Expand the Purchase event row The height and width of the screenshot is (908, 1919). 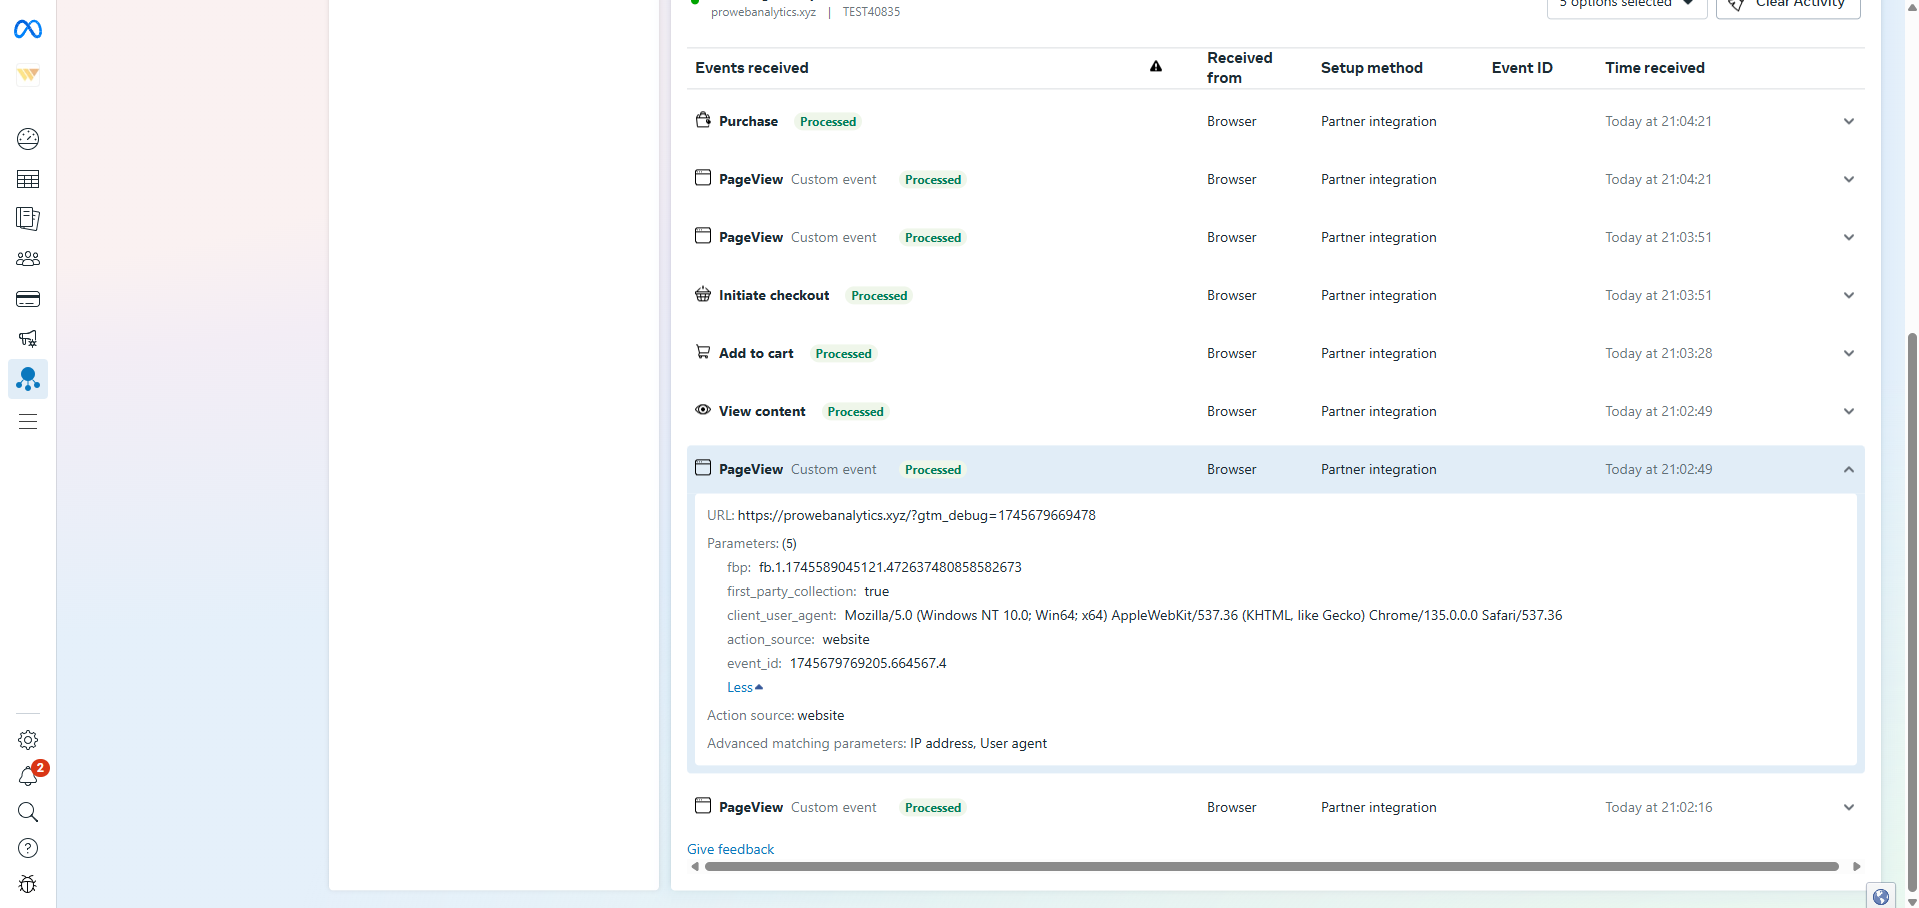[1848, 122]
